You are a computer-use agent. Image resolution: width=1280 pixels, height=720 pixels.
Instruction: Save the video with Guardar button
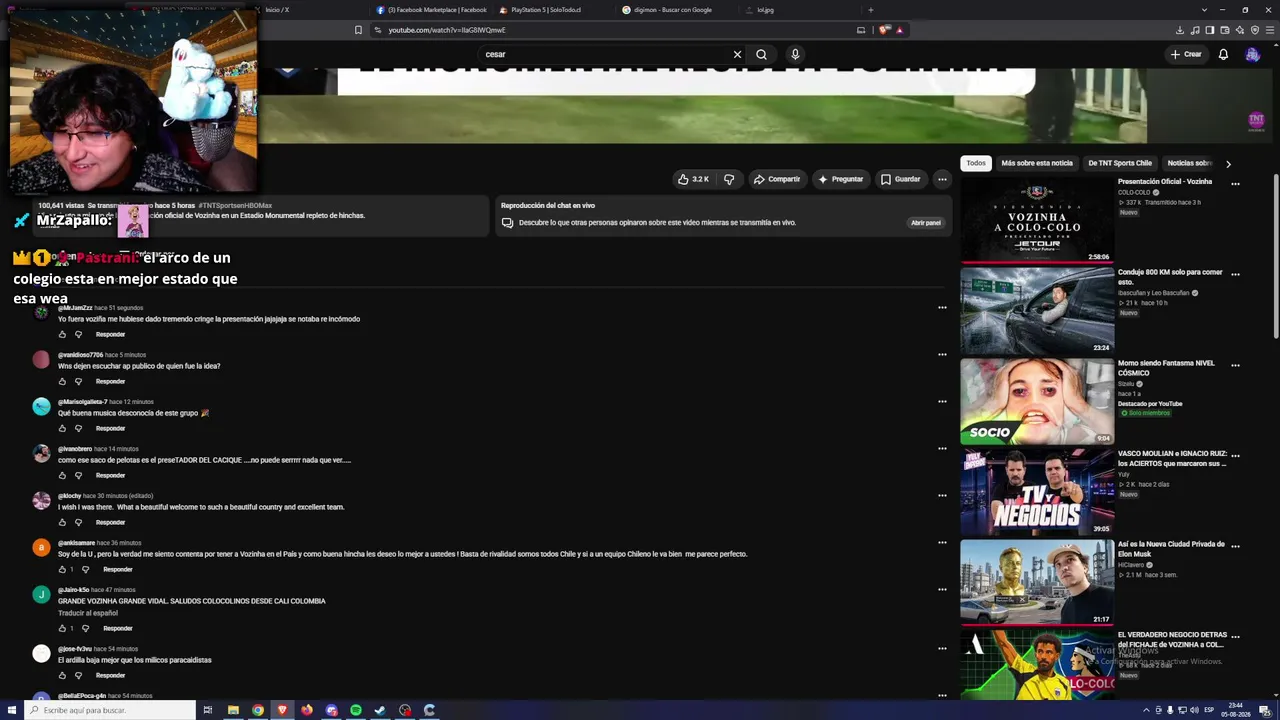click(900, 179)
